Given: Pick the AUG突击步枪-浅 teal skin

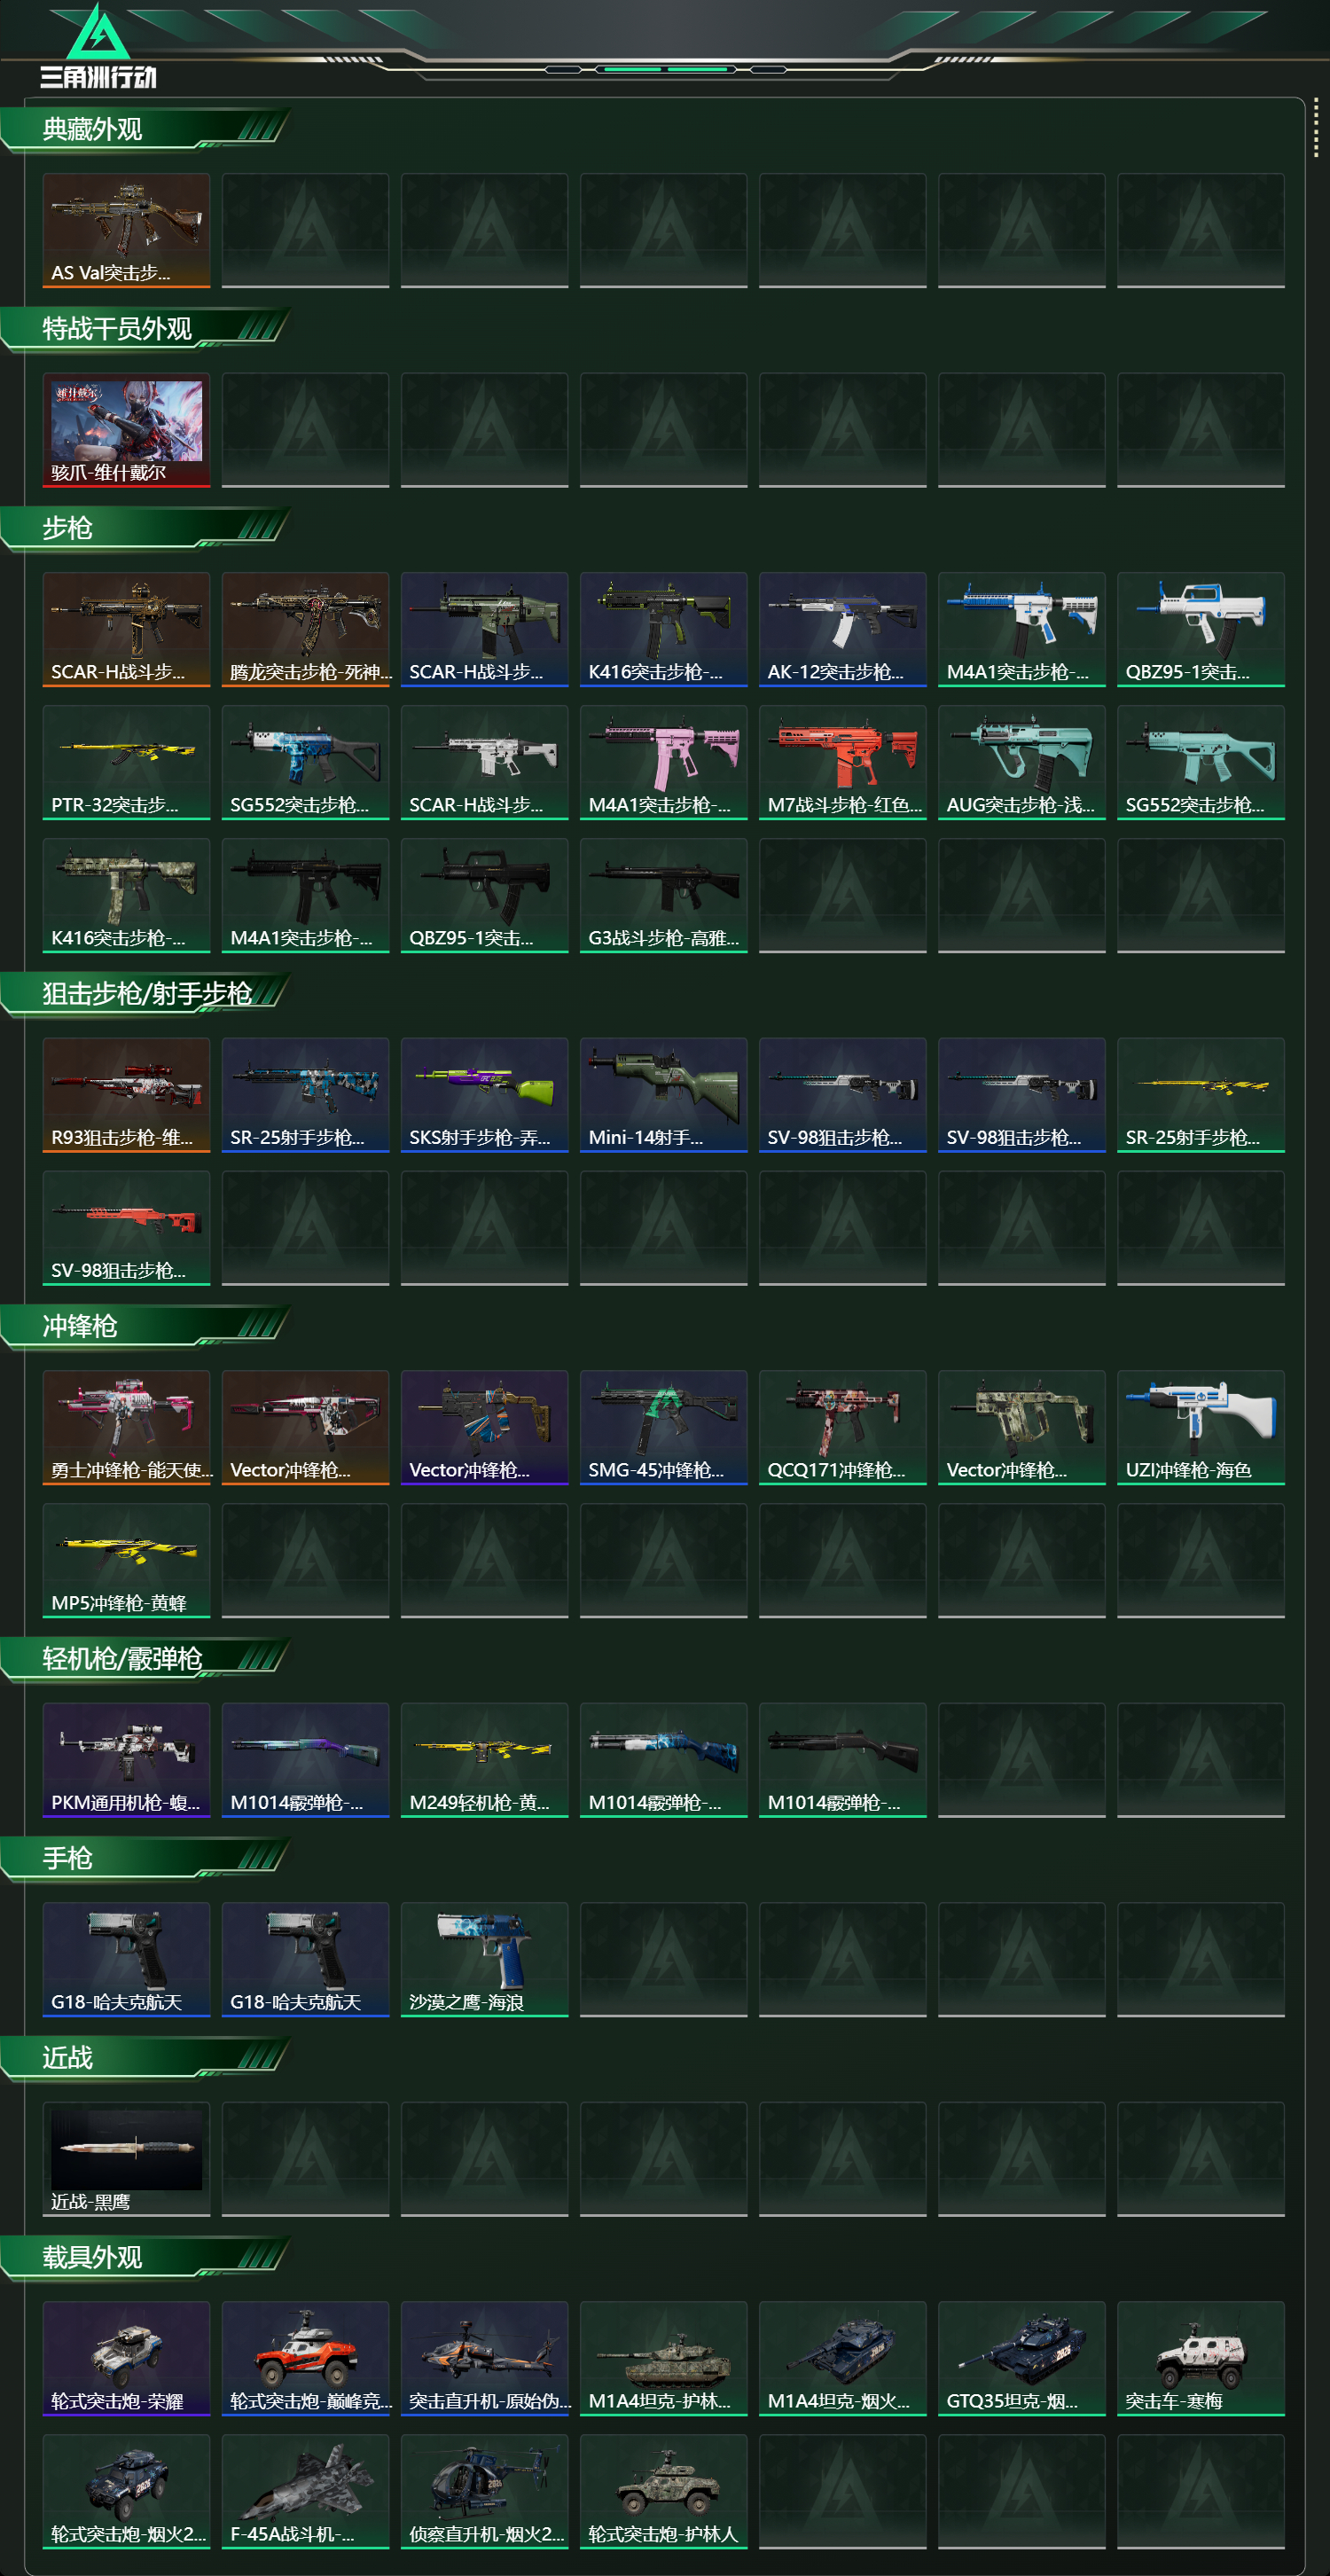Looking at the screenshot, I should 1021,762.
